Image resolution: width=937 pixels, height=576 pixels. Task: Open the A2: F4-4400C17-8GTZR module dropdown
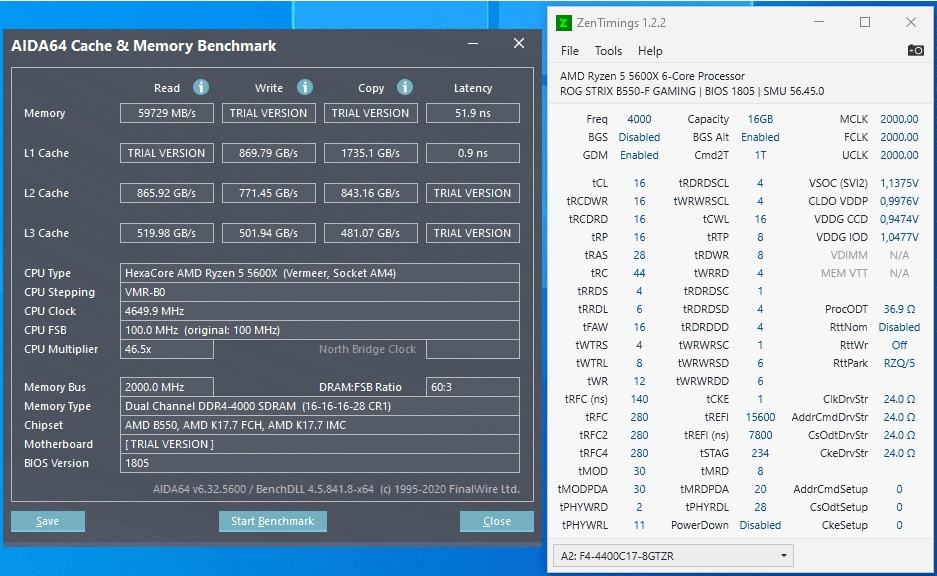[673, 556]
